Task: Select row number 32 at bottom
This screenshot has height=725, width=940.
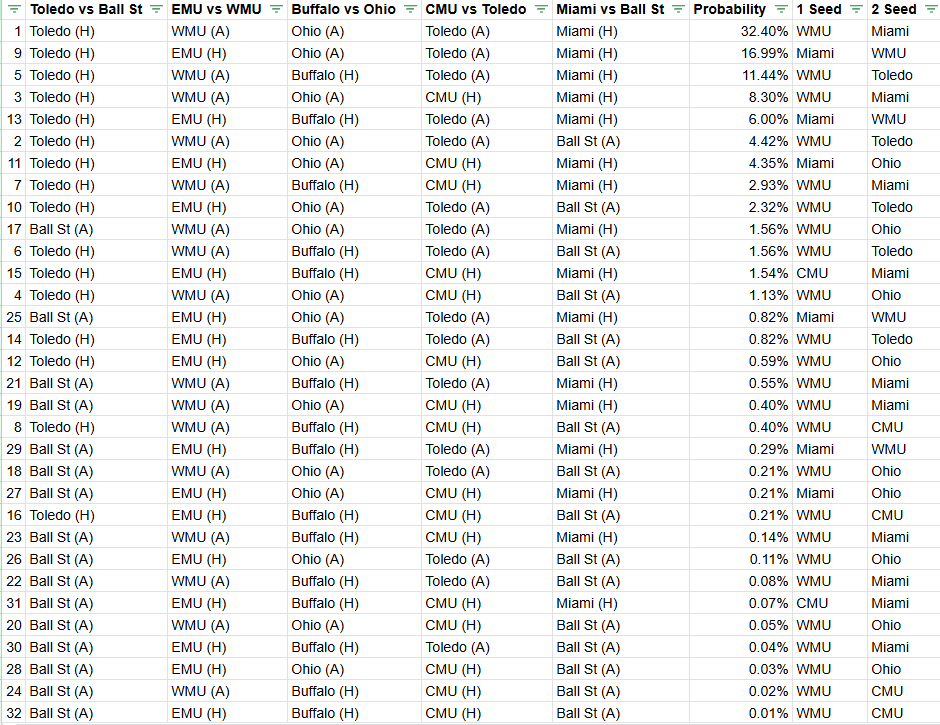Action: point(13,713)
